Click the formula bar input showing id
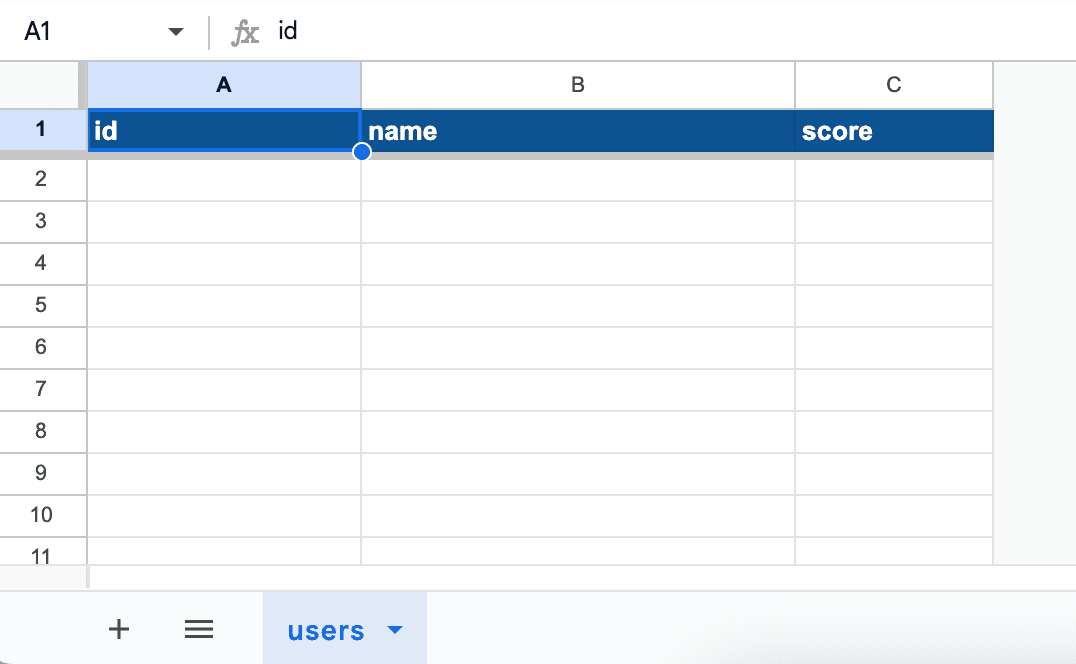1076x664 pixels. click(x=600, y=32)
